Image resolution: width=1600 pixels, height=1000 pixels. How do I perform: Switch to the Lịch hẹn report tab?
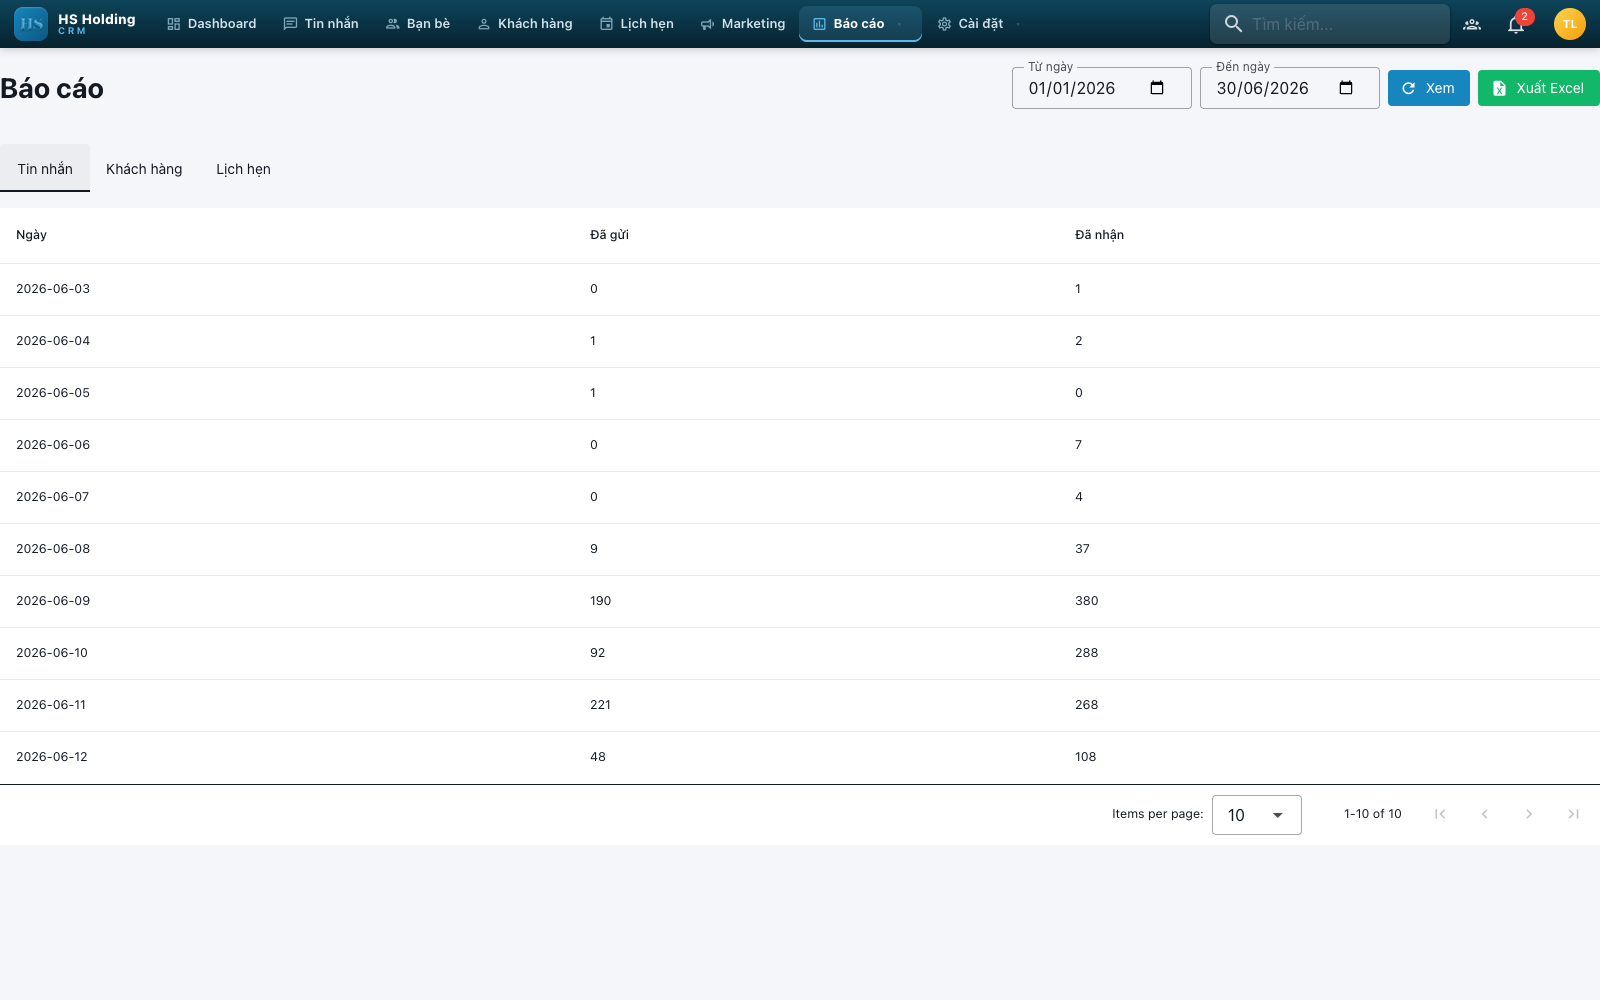pos(243,169)
